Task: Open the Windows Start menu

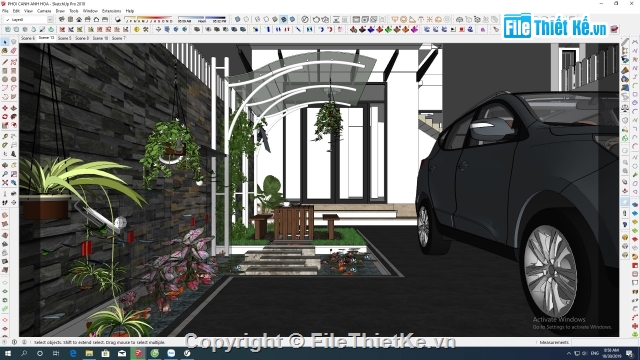Action: tap(8, 353)
